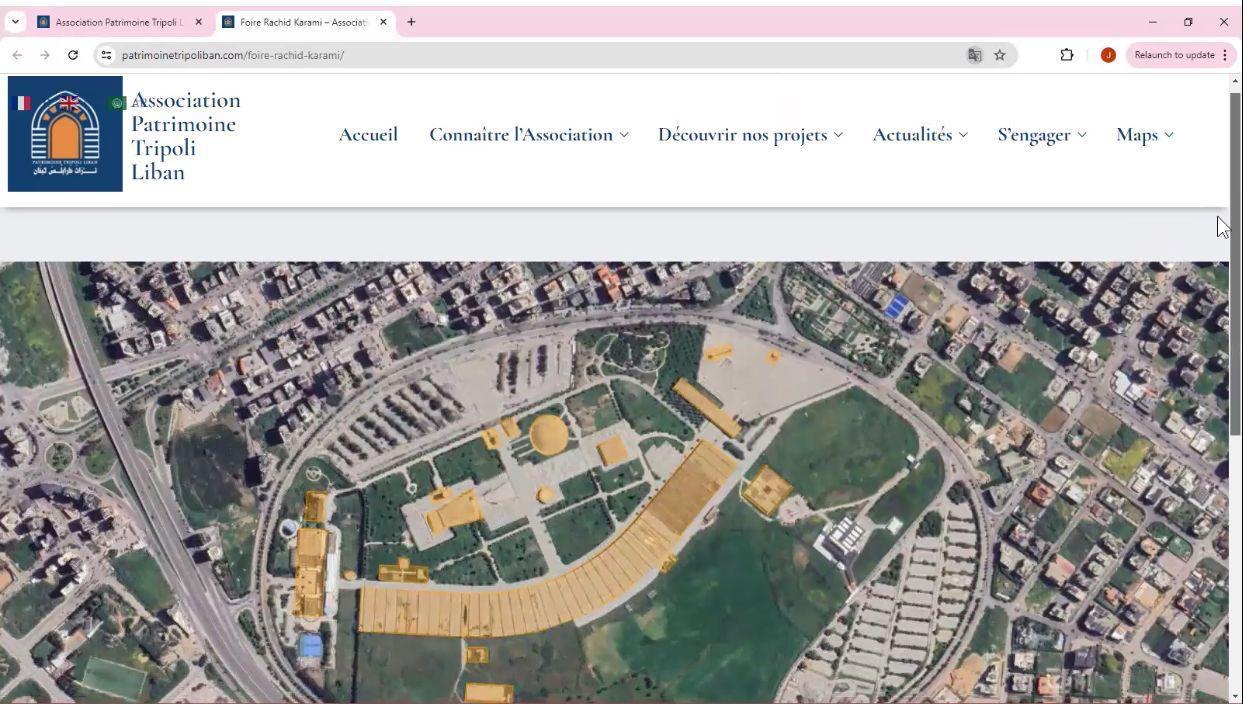The height and width of the screenshot is (704, 1243).
Task: Click the Association Patrimoine Tripoli Liban logo
Action: coord(65,134)
